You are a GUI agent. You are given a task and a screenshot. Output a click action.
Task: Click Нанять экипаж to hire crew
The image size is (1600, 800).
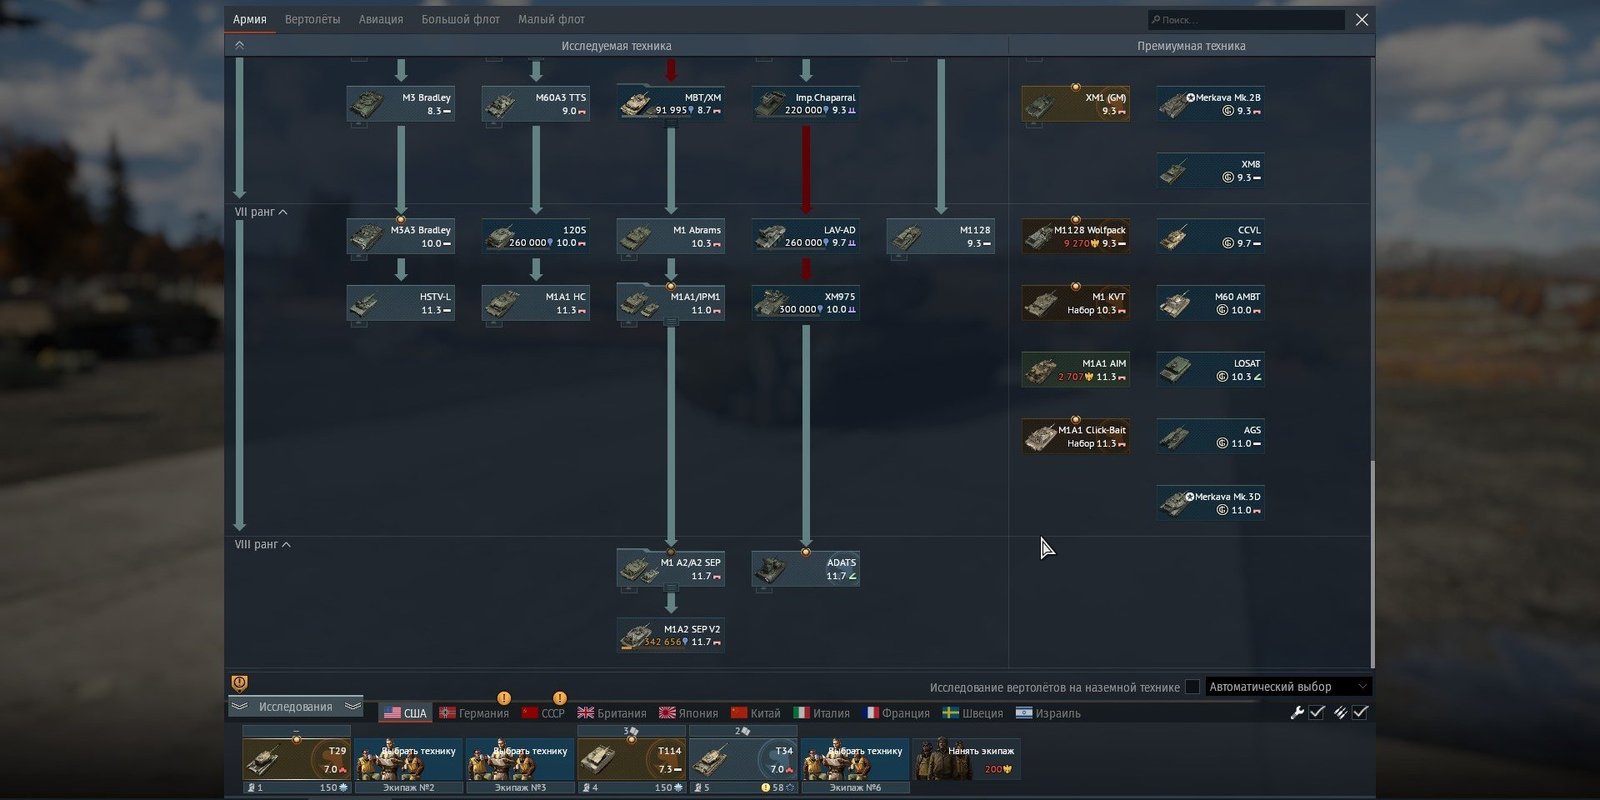click(x=966, y=760)
